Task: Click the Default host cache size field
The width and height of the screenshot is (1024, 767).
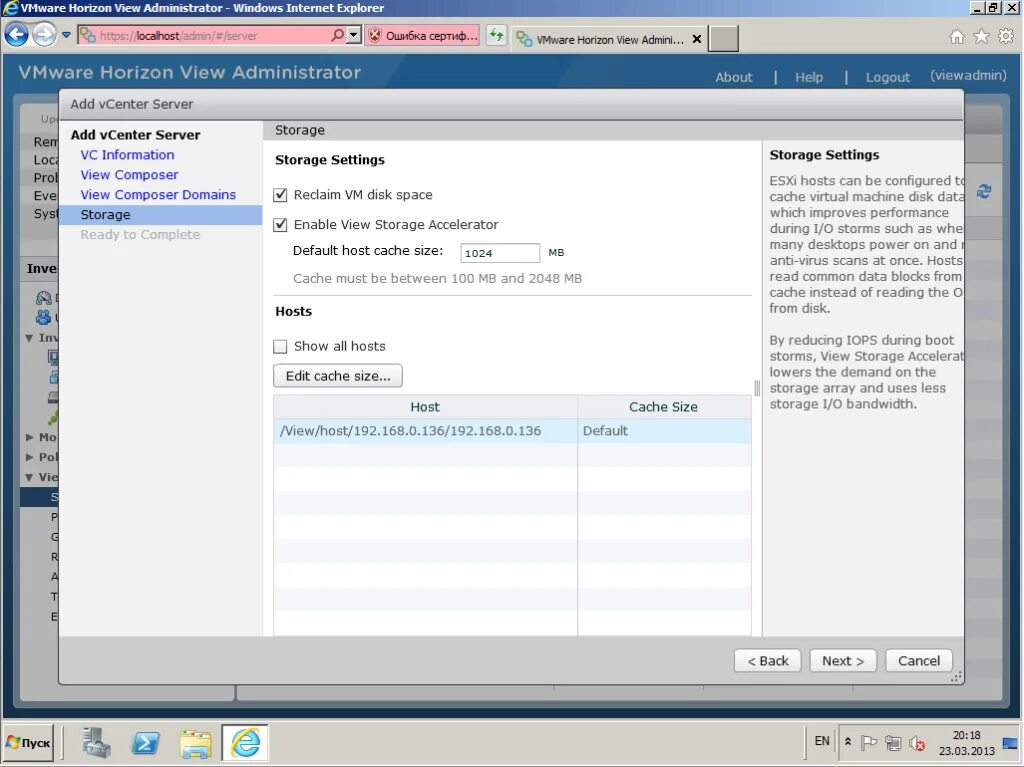Action: tap(500, 253)
